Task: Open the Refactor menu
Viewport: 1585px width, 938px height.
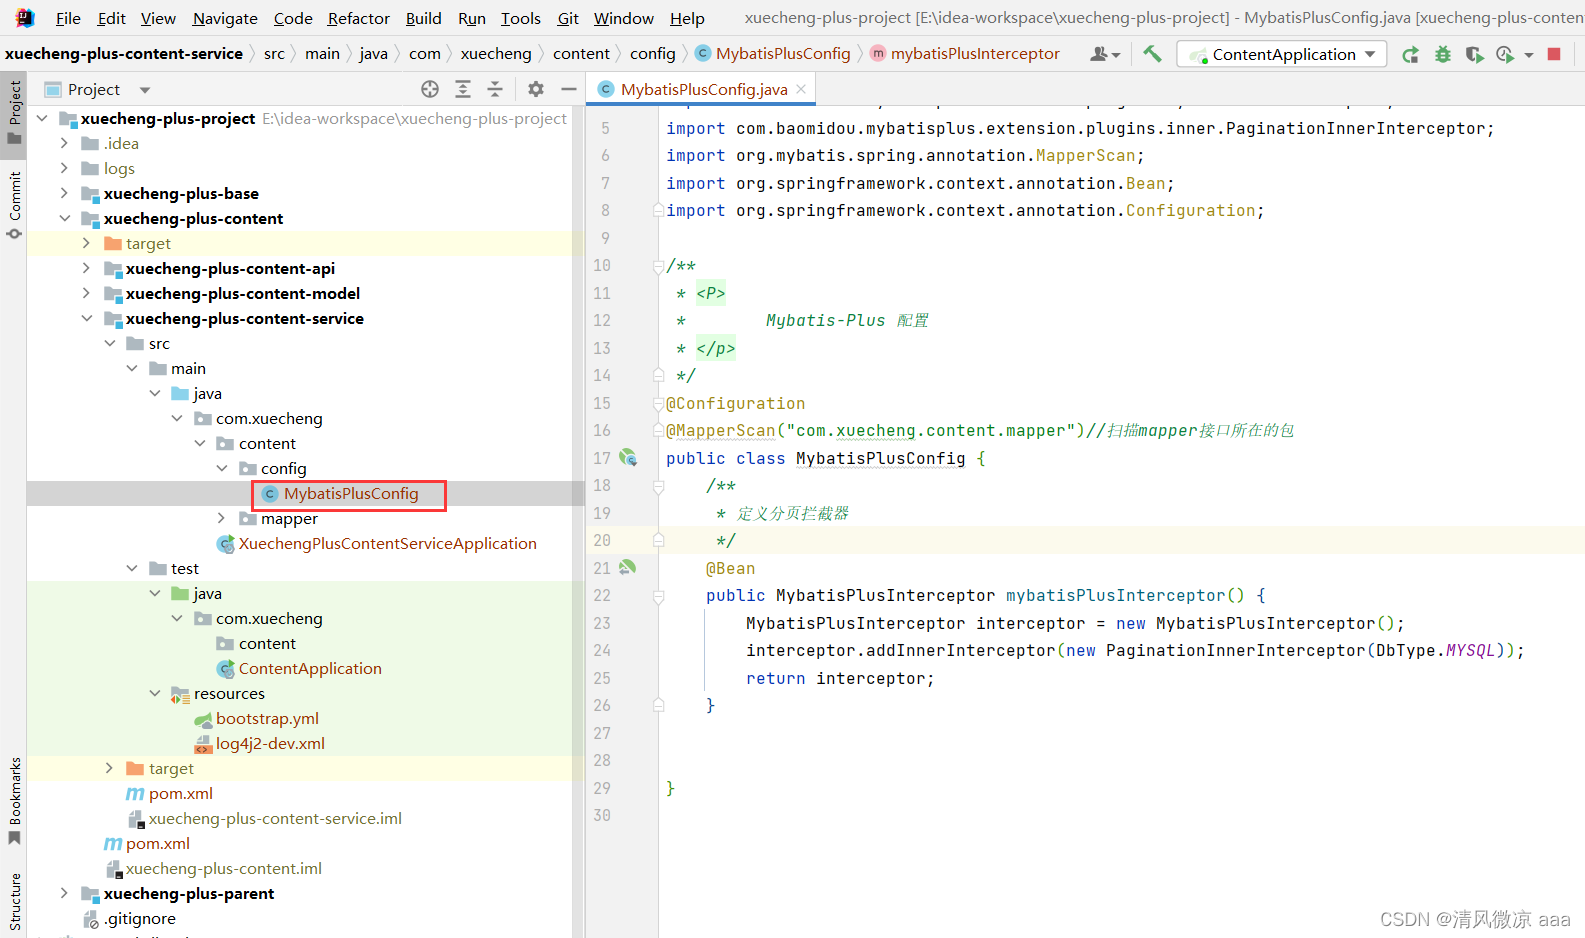Action: click(x=358, y=18)
